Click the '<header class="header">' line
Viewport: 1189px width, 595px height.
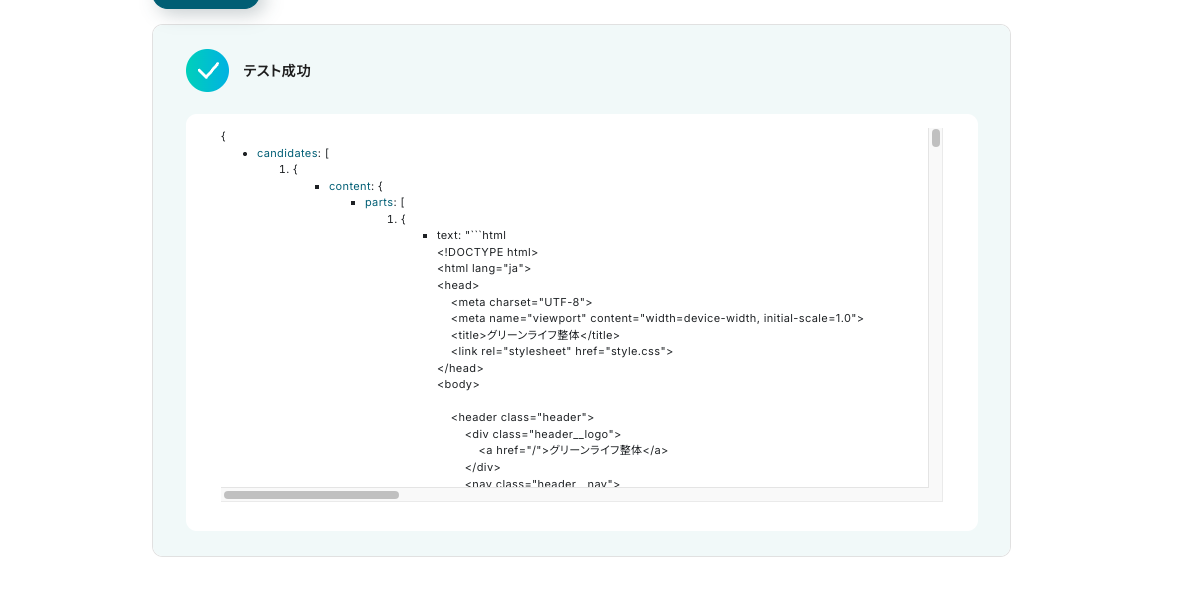tap(522, 418)
